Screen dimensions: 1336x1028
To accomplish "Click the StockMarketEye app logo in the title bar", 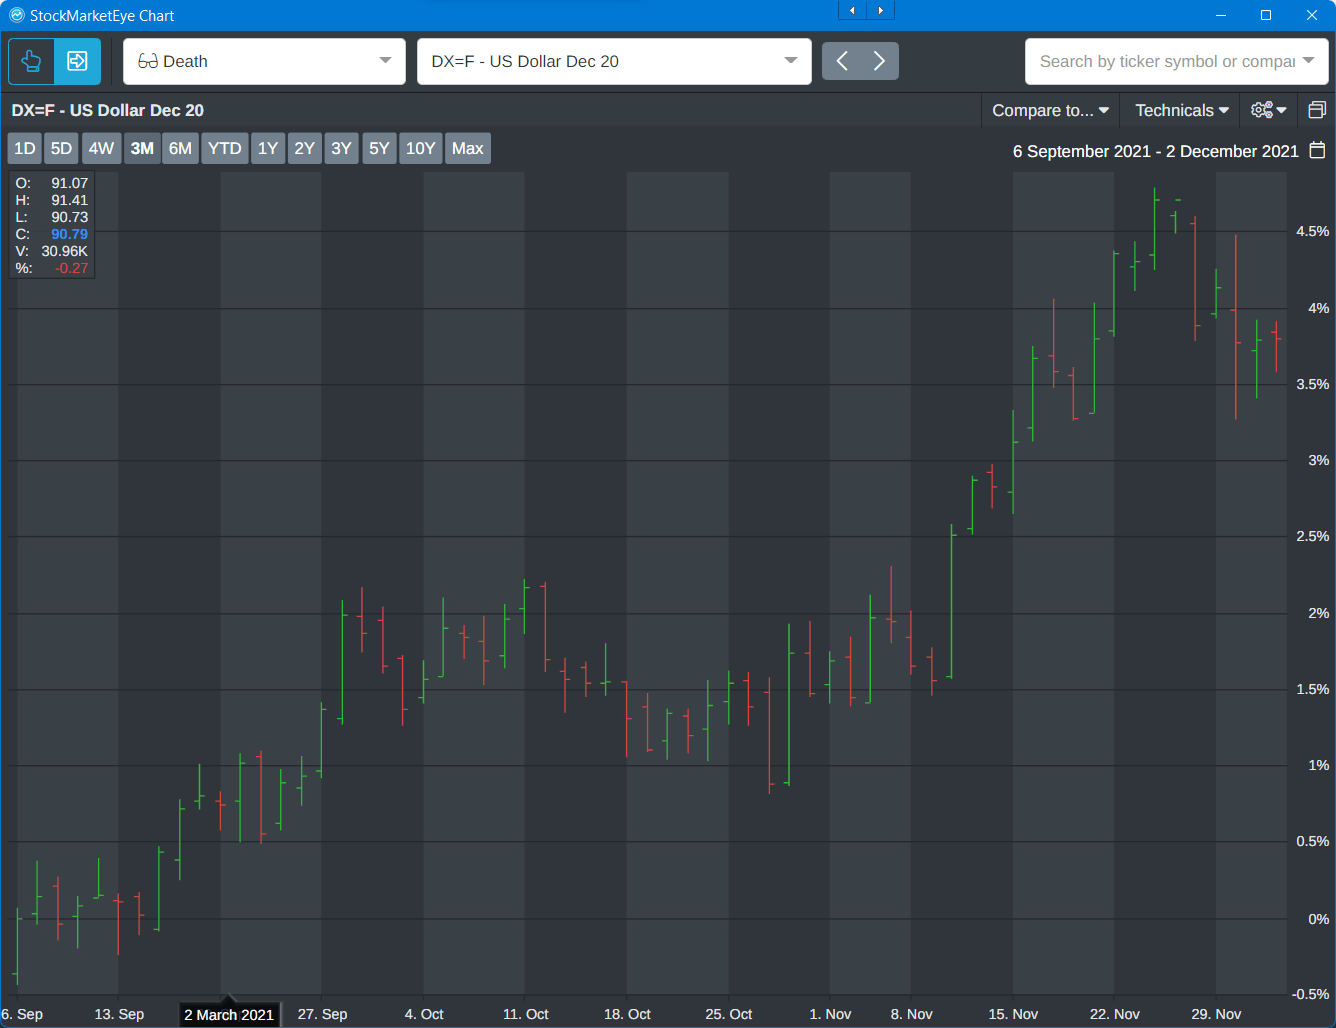I will [16, 15].
